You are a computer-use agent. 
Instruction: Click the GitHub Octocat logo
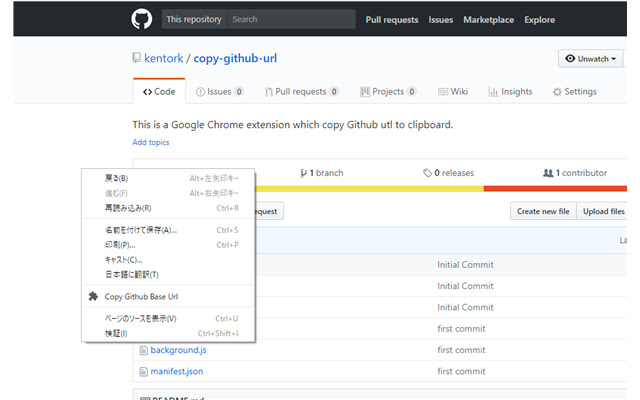point(142,19)
